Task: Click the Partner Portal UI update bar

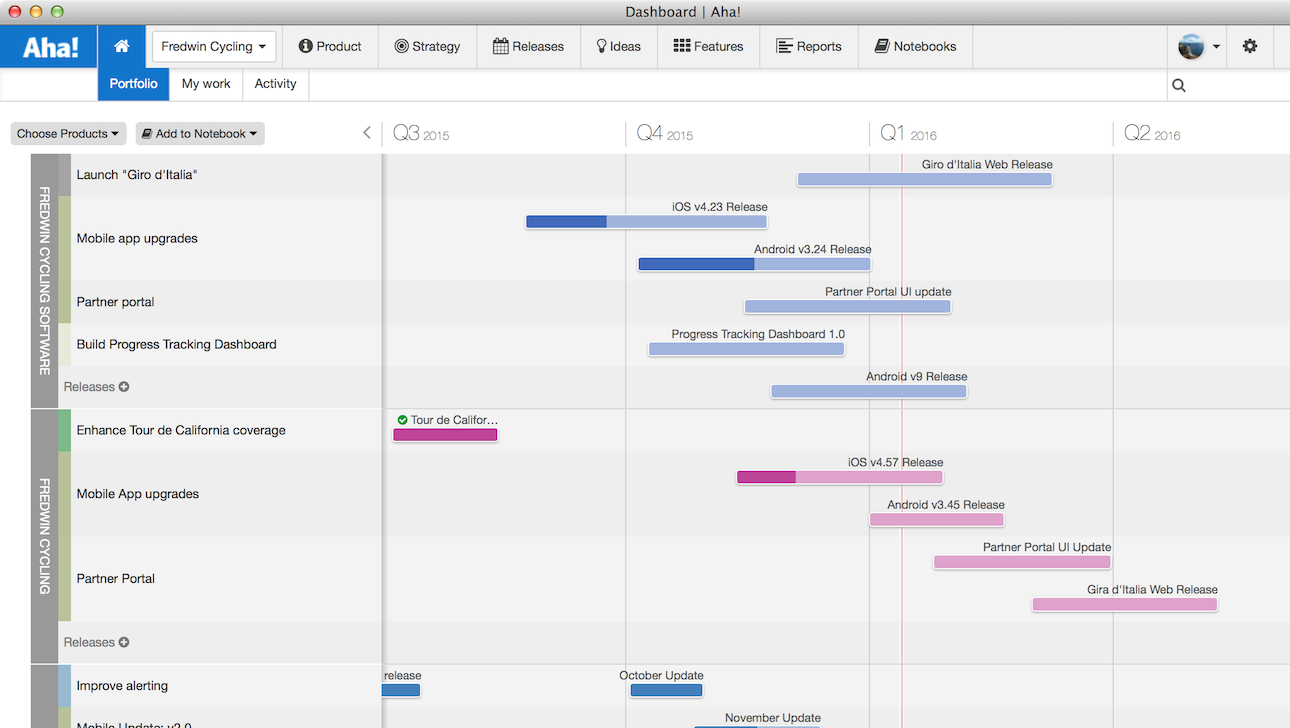Action: (x=847, y=307)
